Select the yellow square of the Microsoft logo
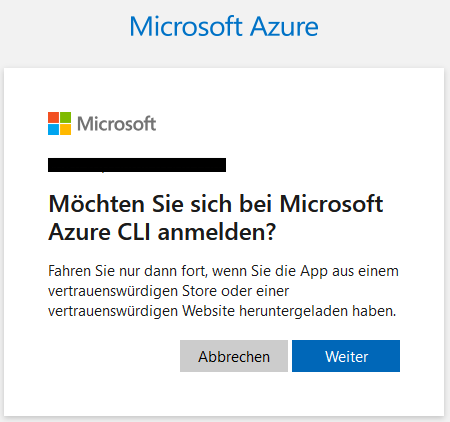Screen dimensions: 450x422 click(65, 129)
